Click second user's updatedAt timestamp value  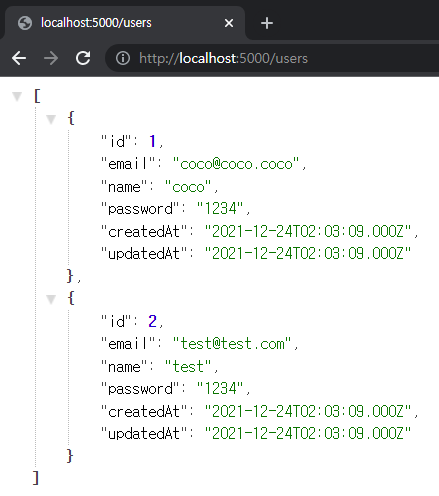[308, 434]
